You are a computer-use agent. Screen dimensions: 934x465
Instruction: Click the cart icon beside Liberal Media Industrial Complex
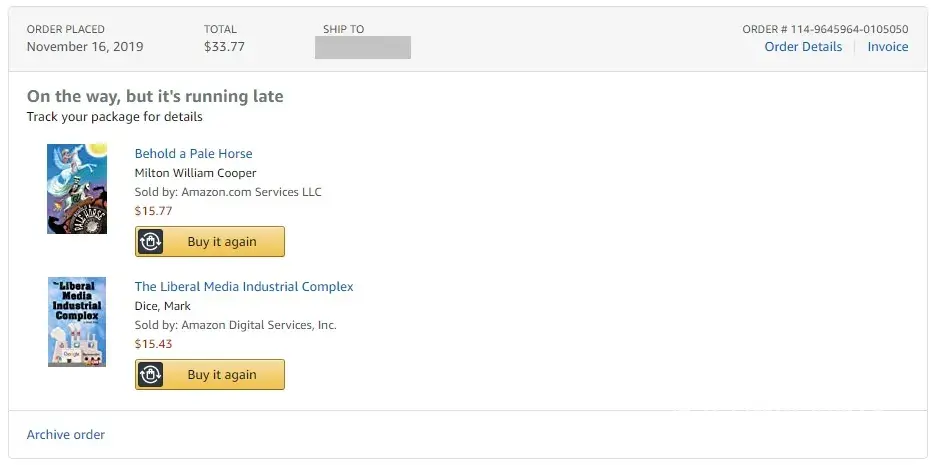150,375
